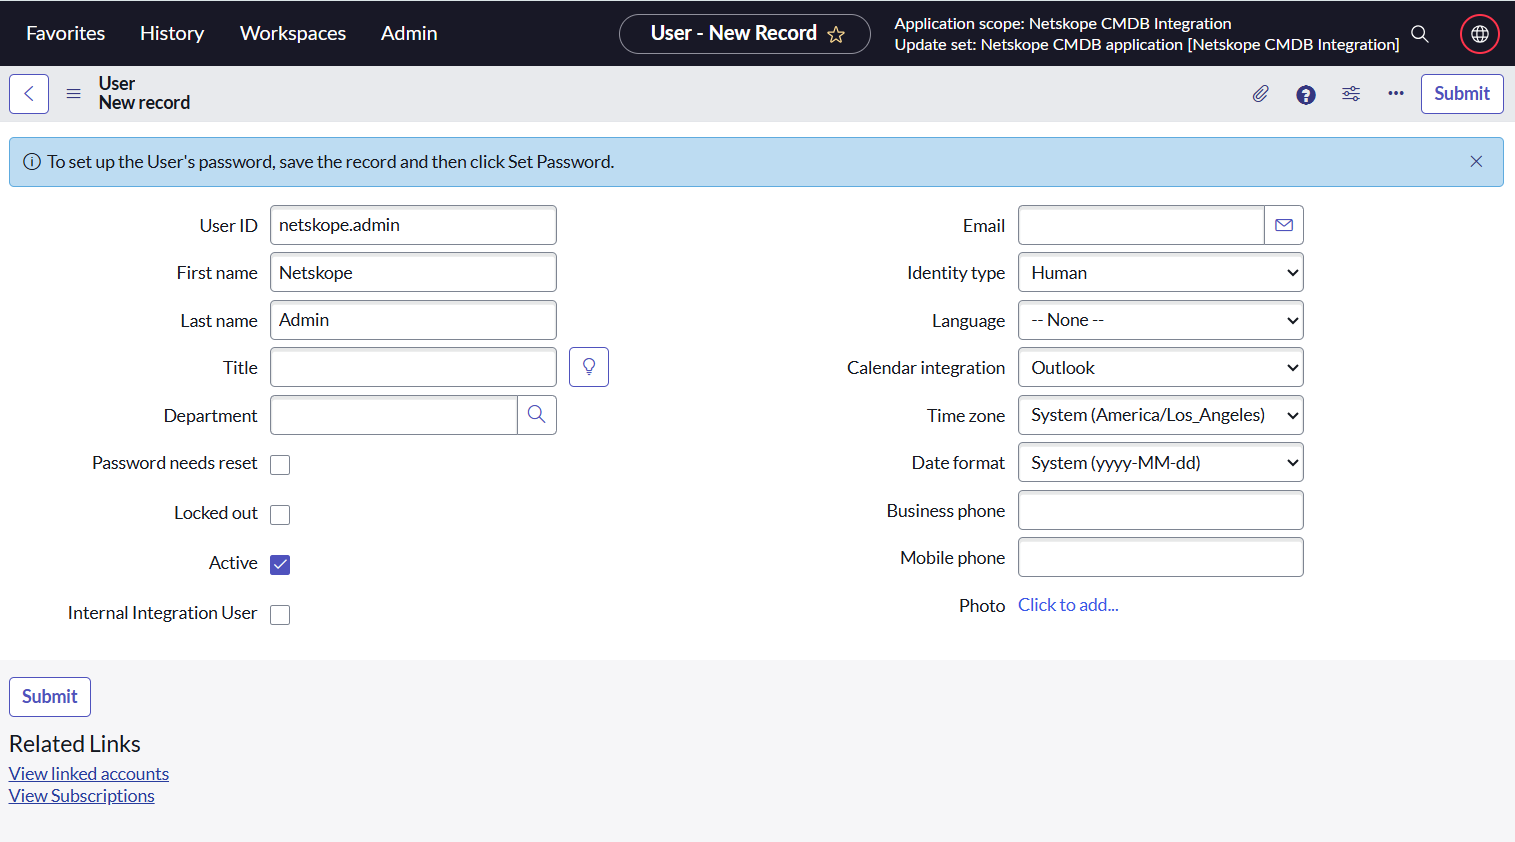
Task: Click the Title suggestion lightbulb icon
Action: 589,367
